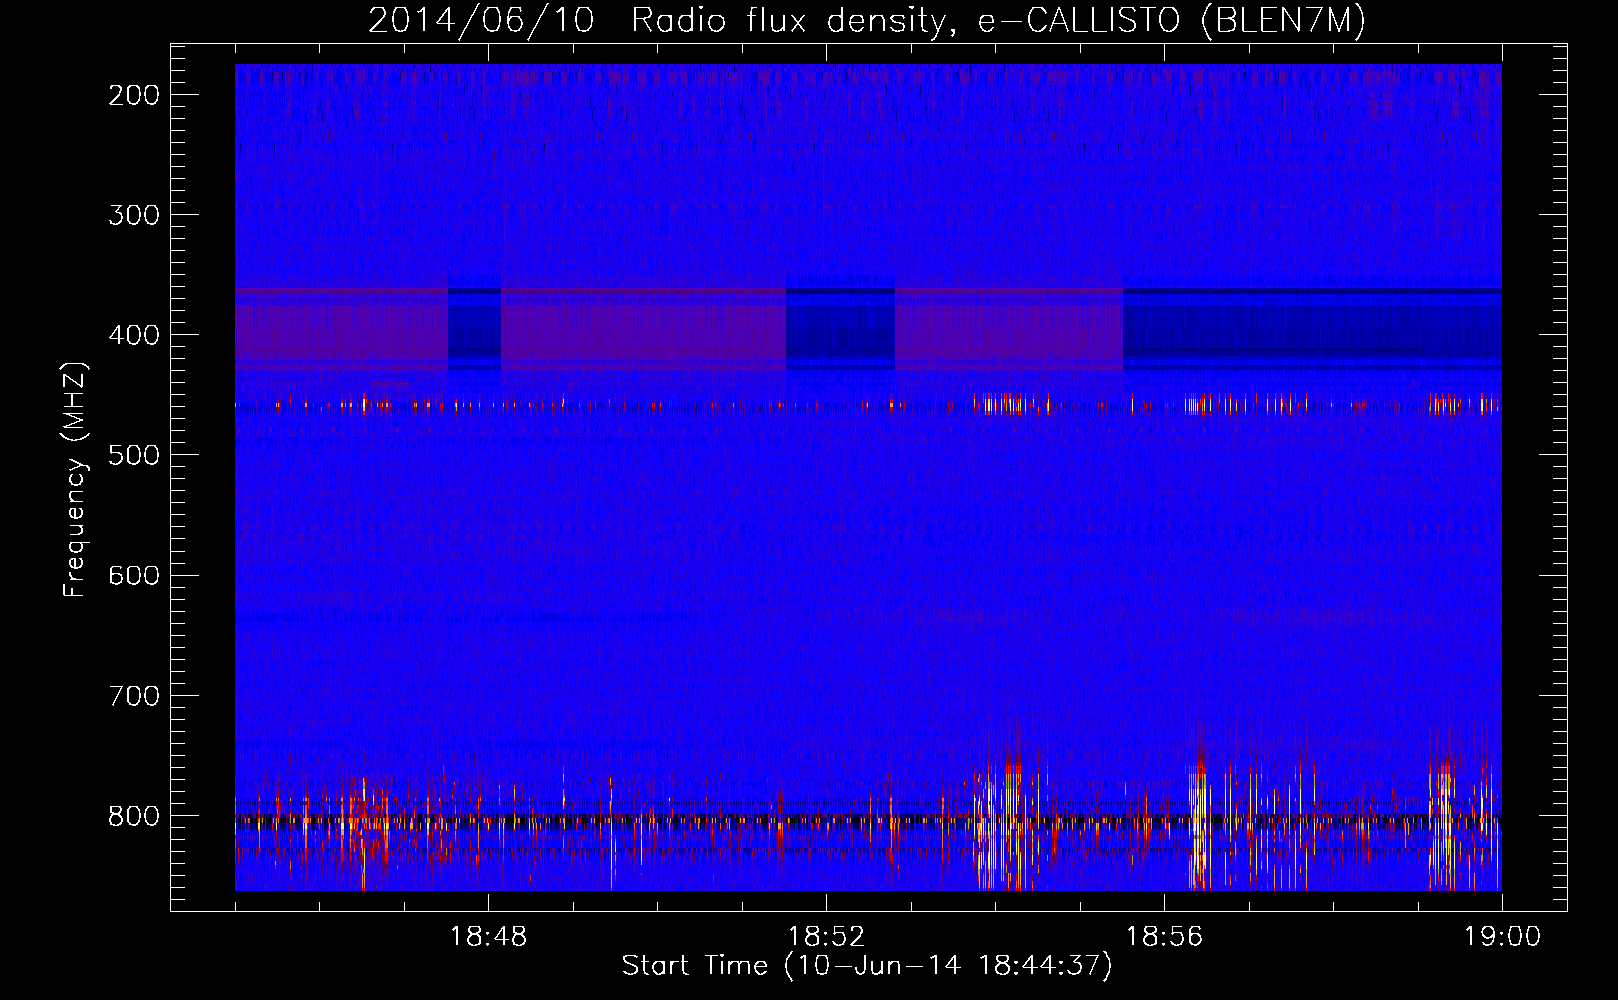The image size is (1618, 1000).
Task: Click the 600 frequency tick label
Action: point(133,575)
